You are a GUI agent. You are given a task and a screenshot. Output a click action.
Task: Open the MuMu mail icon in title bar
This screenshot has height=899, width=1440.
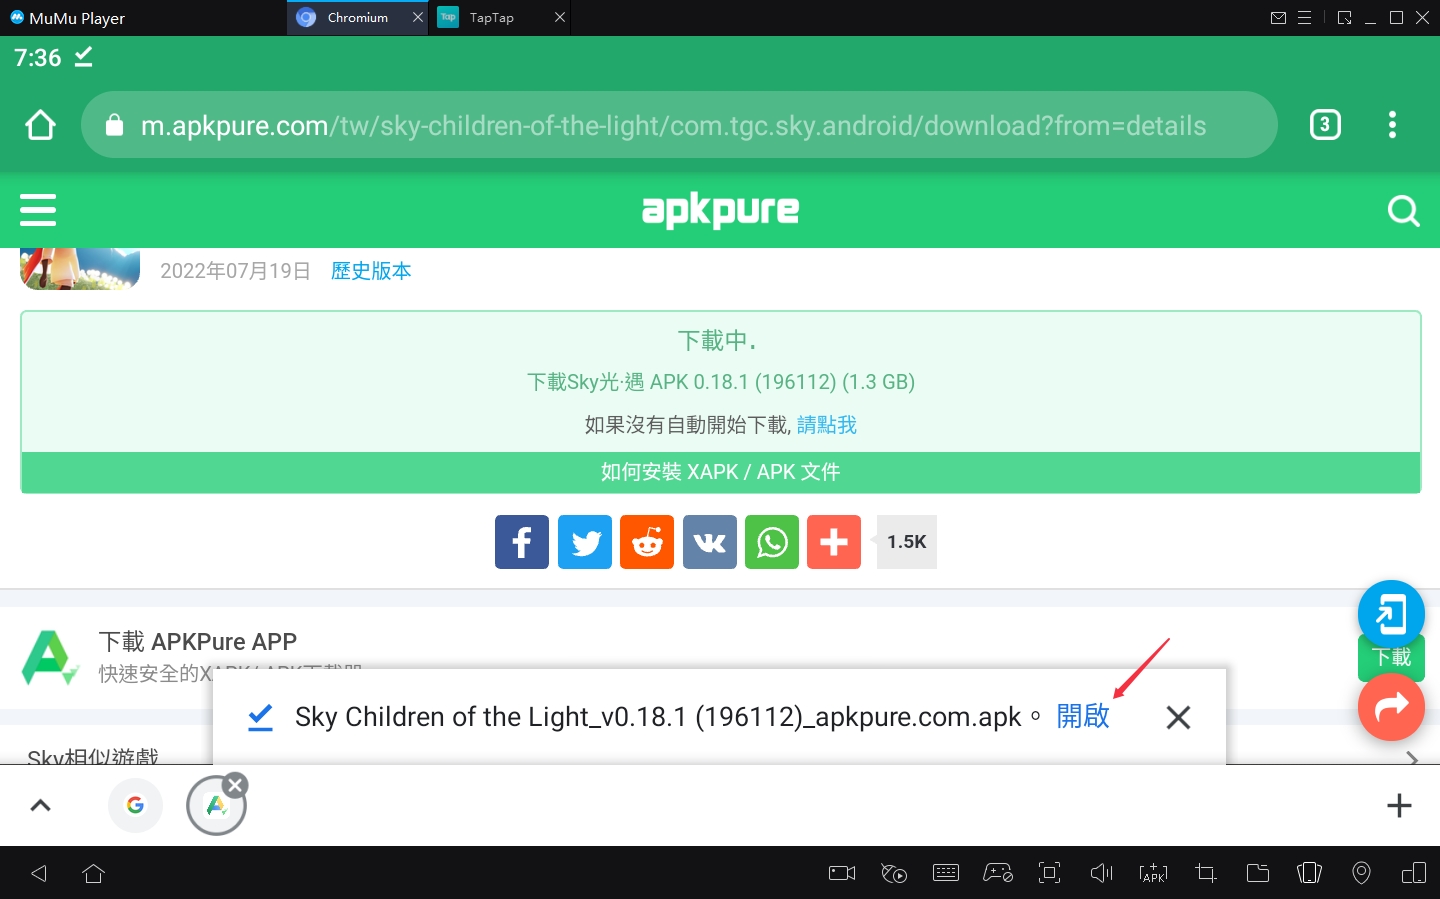1278,18
